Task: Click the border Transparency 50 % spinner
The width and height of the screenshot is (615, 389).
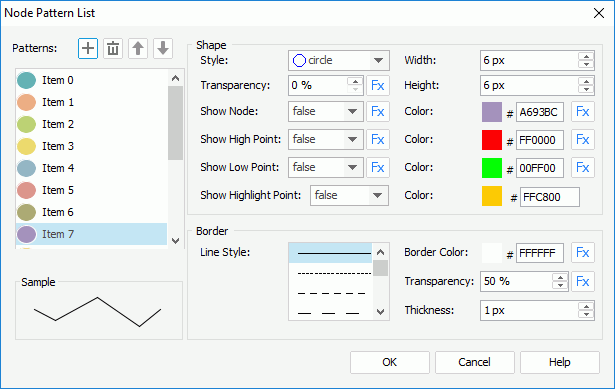Action: (x=560, y=281)
